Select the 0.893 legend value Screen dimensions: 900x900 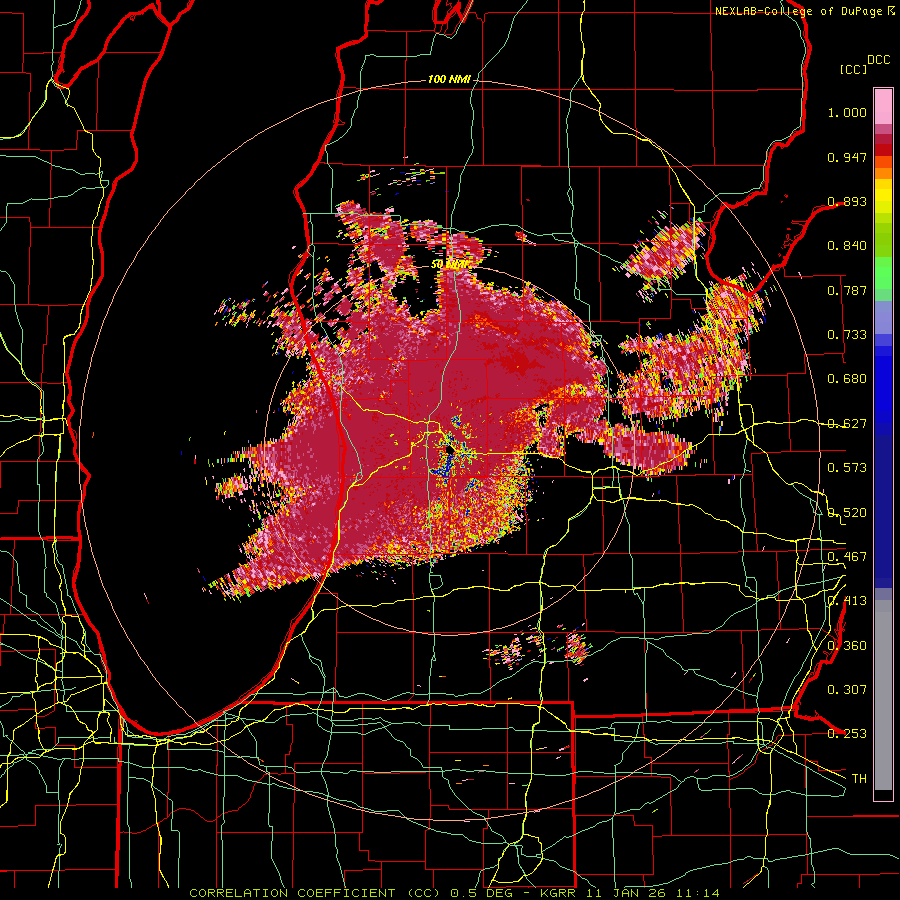point(847,201)
